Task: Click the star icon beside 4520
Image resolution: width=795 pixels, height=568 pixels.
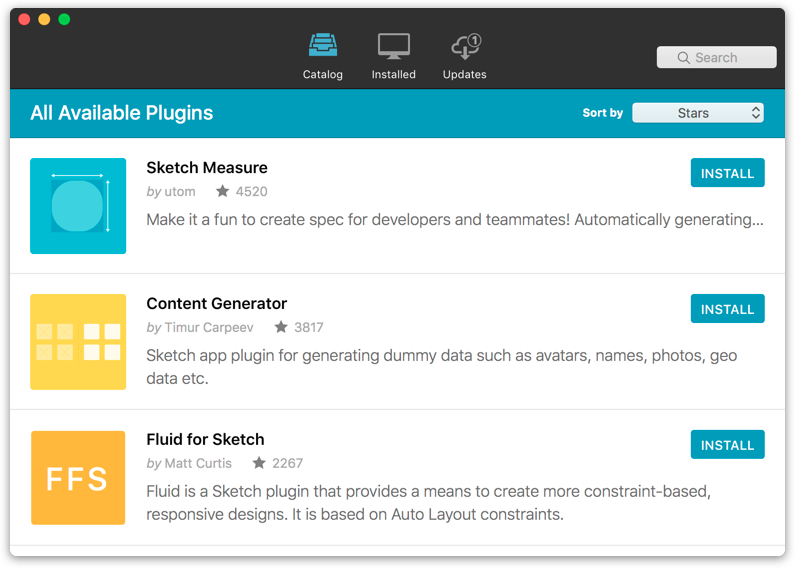Action: 222,191
